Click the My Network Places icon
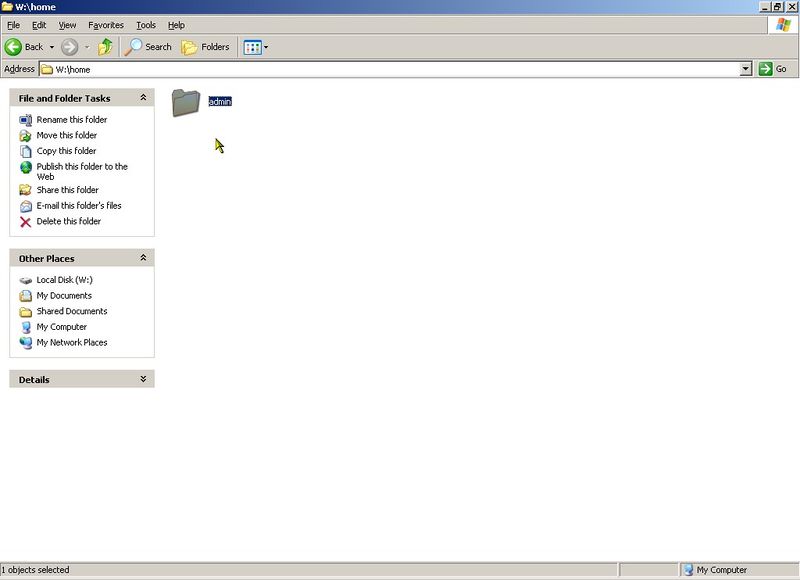 [x=26, y=343]
